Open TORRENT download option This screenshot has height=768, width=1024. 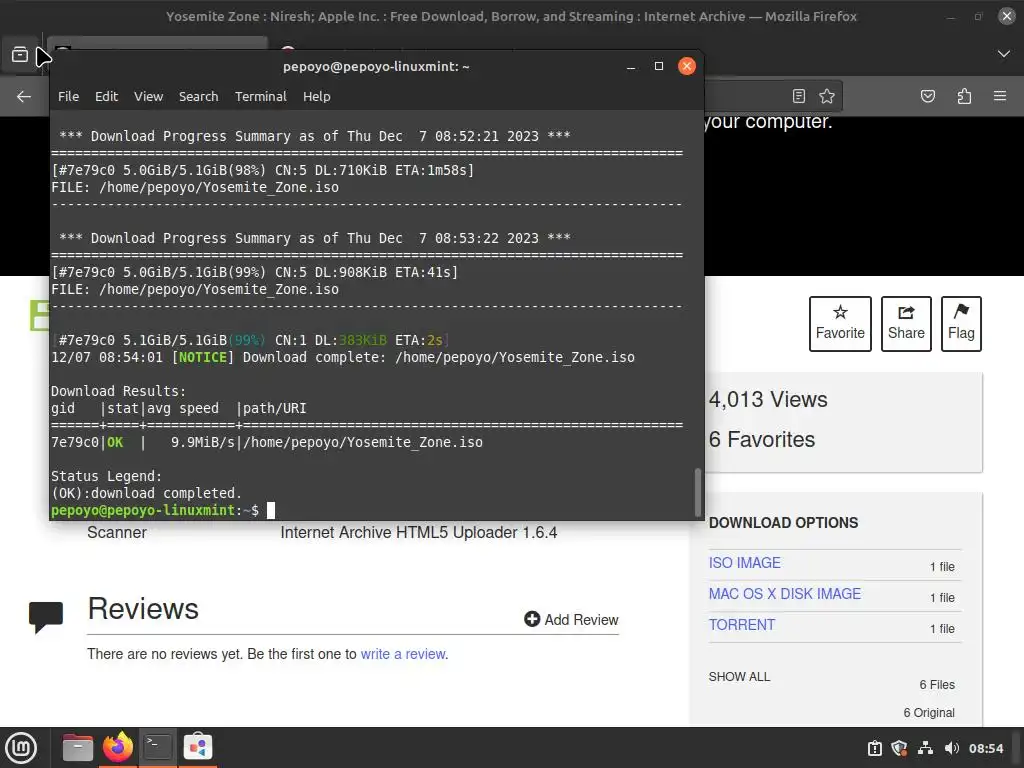click(742, 625)
